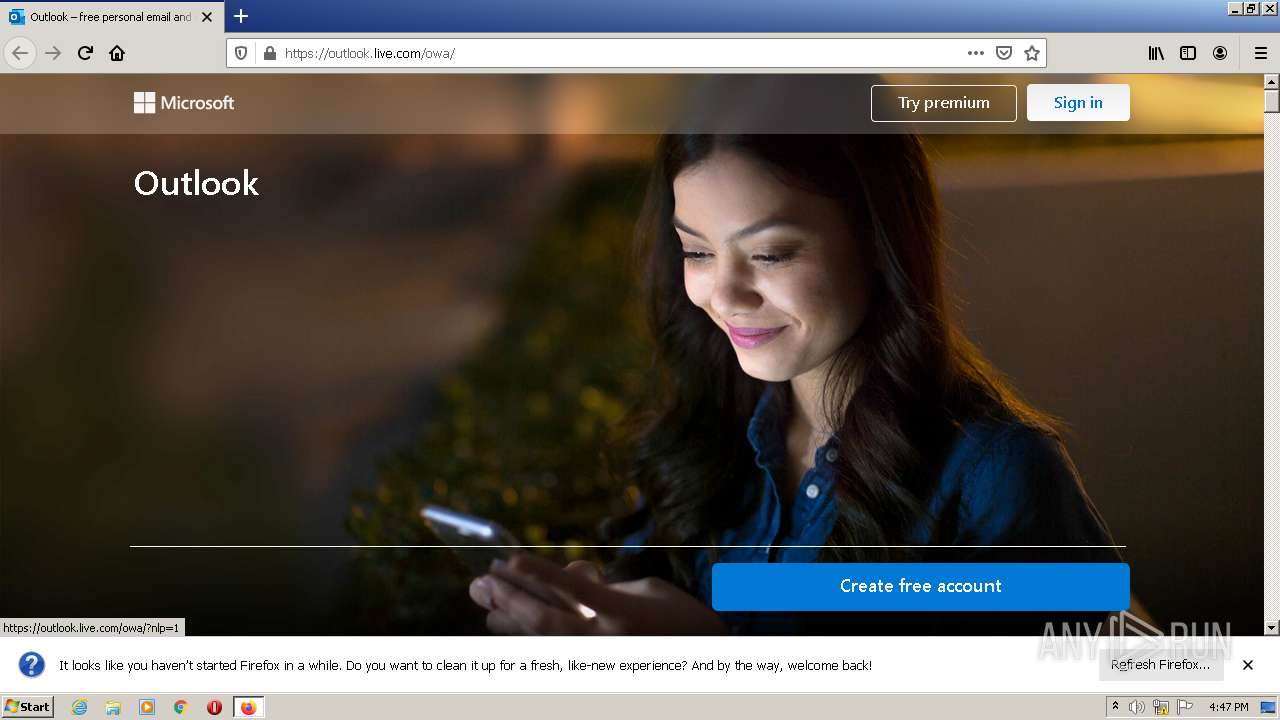Viewport: 1280px width, 720px height.
Task: Select Firefox taskbar button
Action: coord(249,707)
